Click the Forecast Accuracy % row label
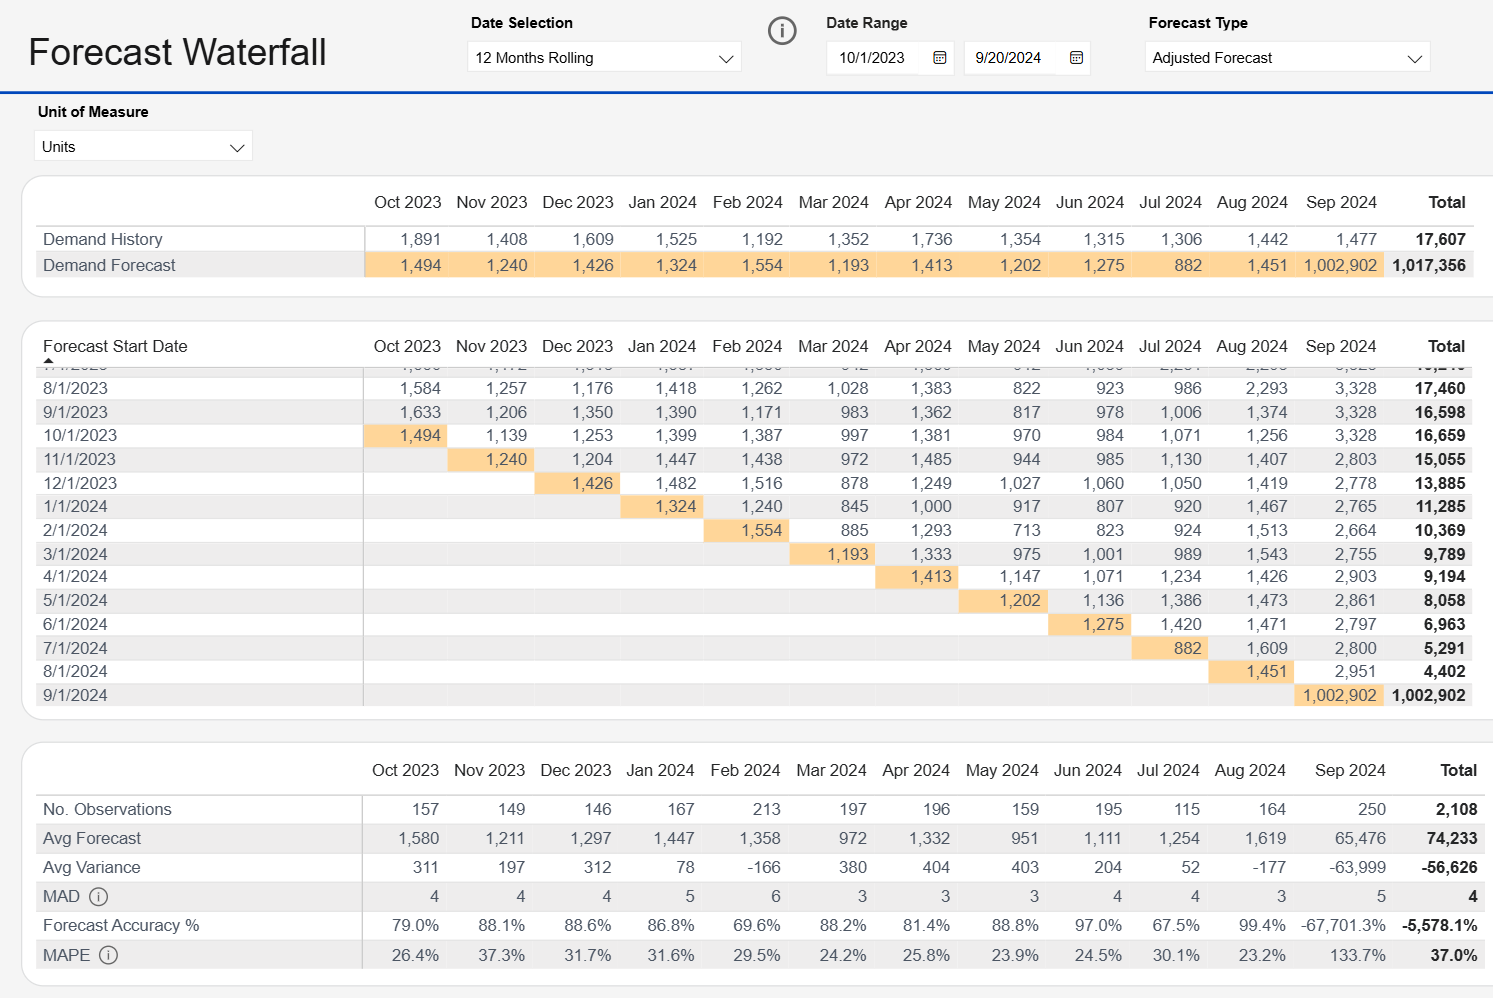Viewport: 1493px width, 998px height. click(x=121, y=925)
